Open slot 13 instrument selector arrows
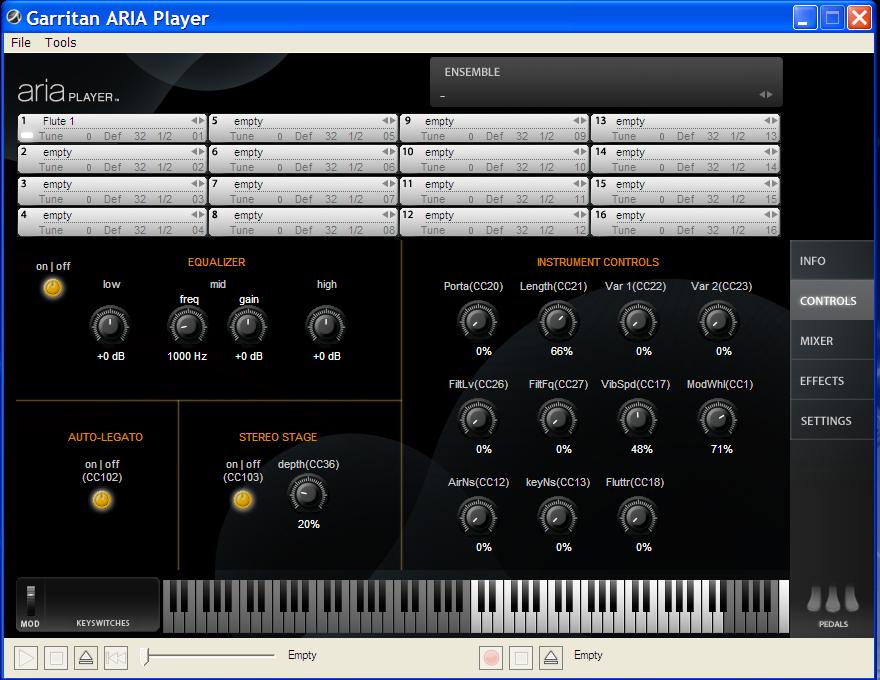This screenshot has width=880, height=680. point(771,121)
